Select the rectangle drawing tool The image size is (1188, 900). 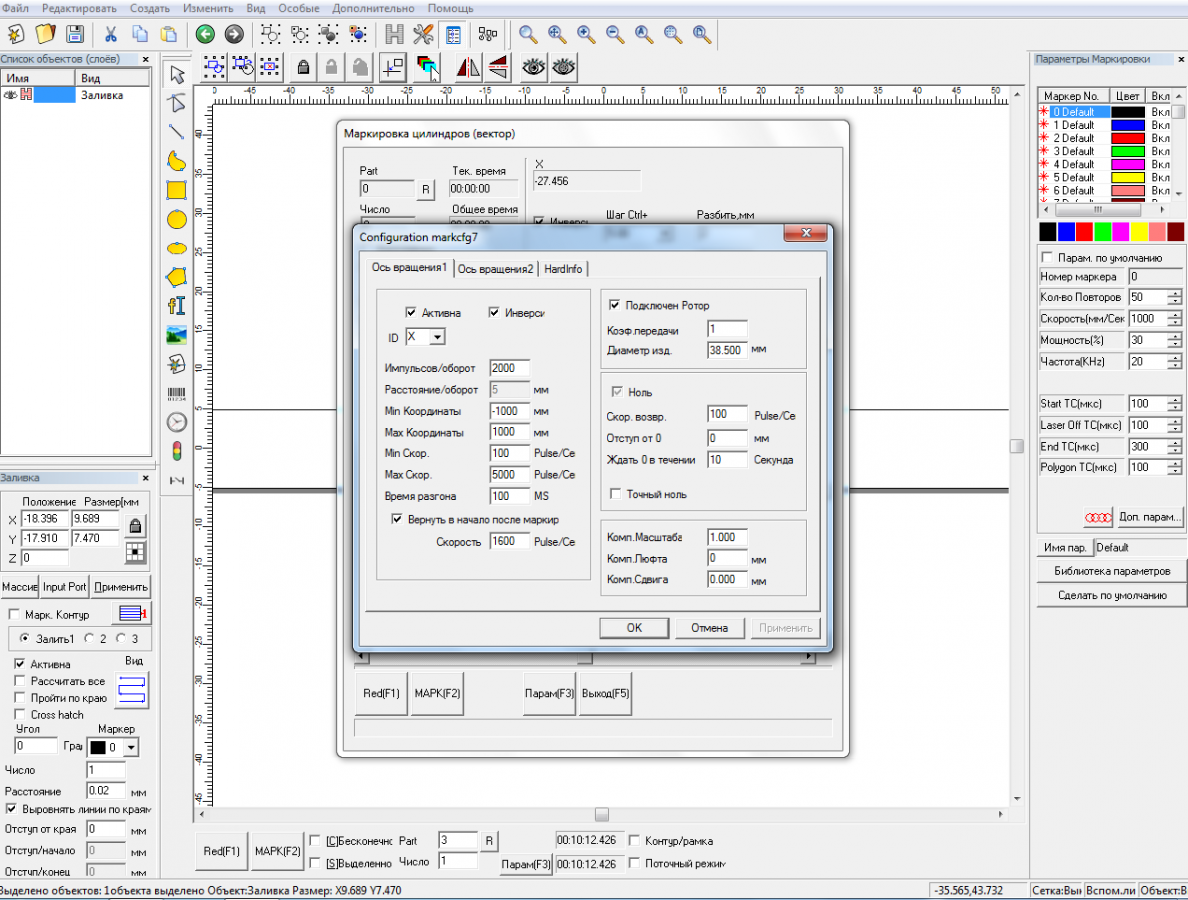[x=177, y=190]
